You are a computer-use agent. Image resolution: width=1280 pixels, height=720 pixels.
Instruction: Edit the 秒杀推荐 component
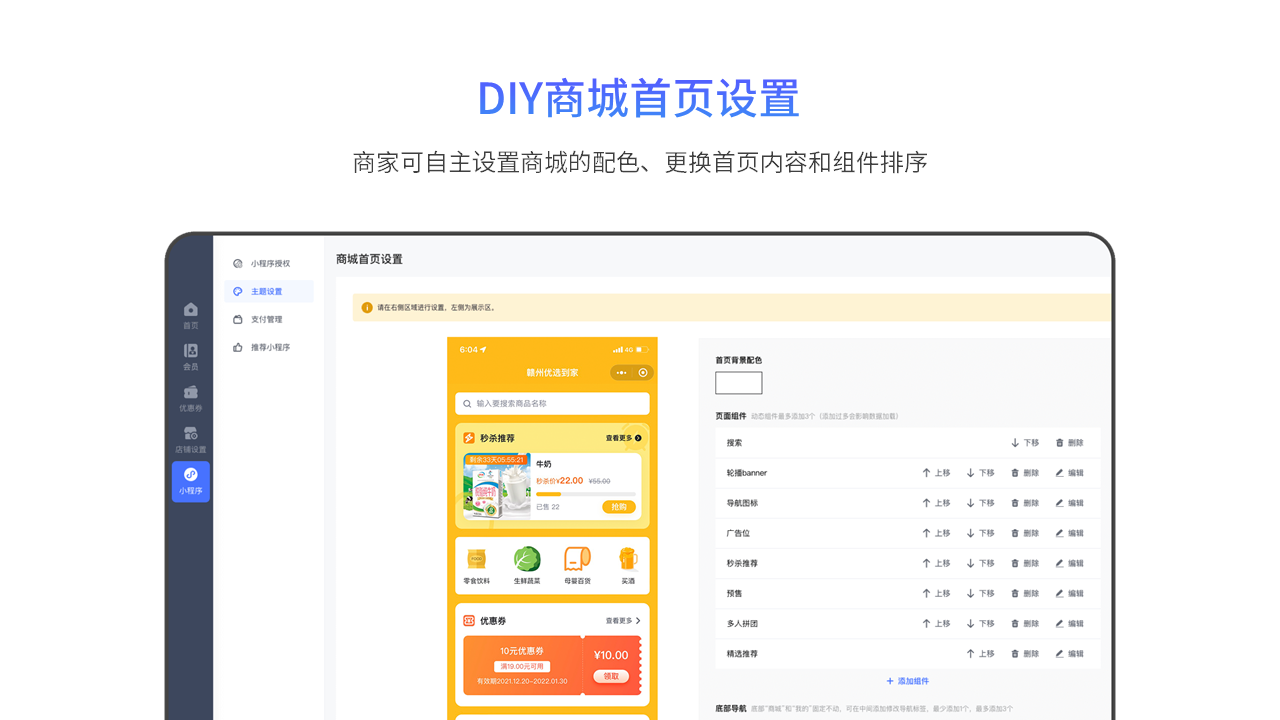pos(1069,563)
